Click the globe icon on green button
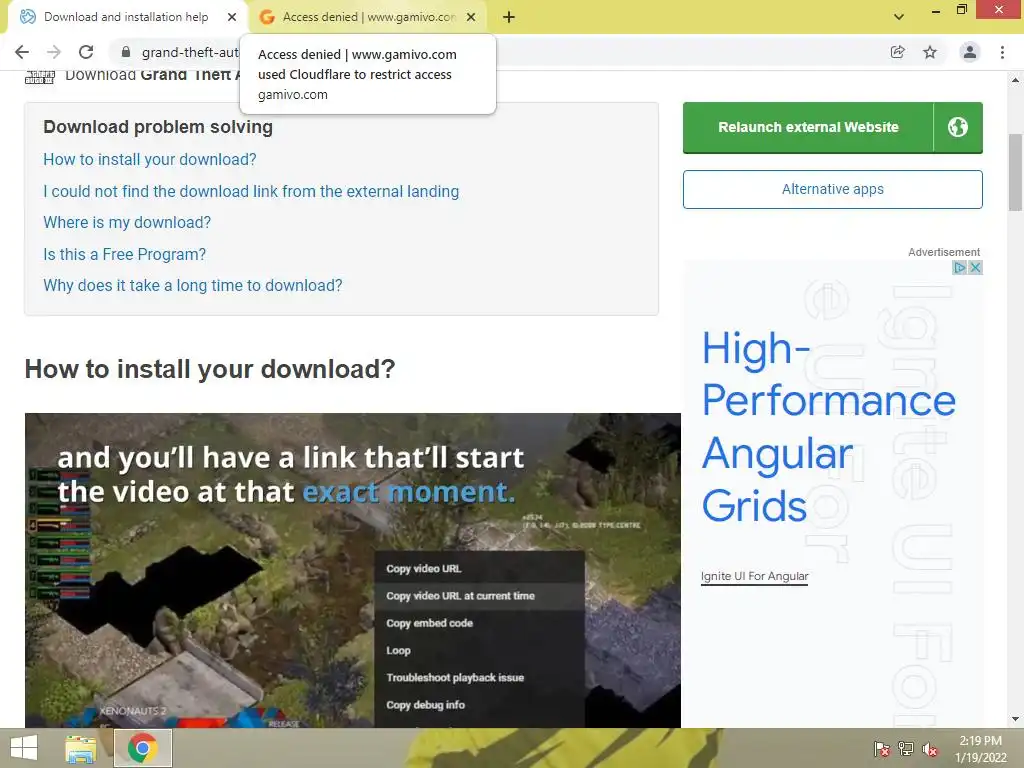This screenshot has height=768, width=1024. click(958, 127)
